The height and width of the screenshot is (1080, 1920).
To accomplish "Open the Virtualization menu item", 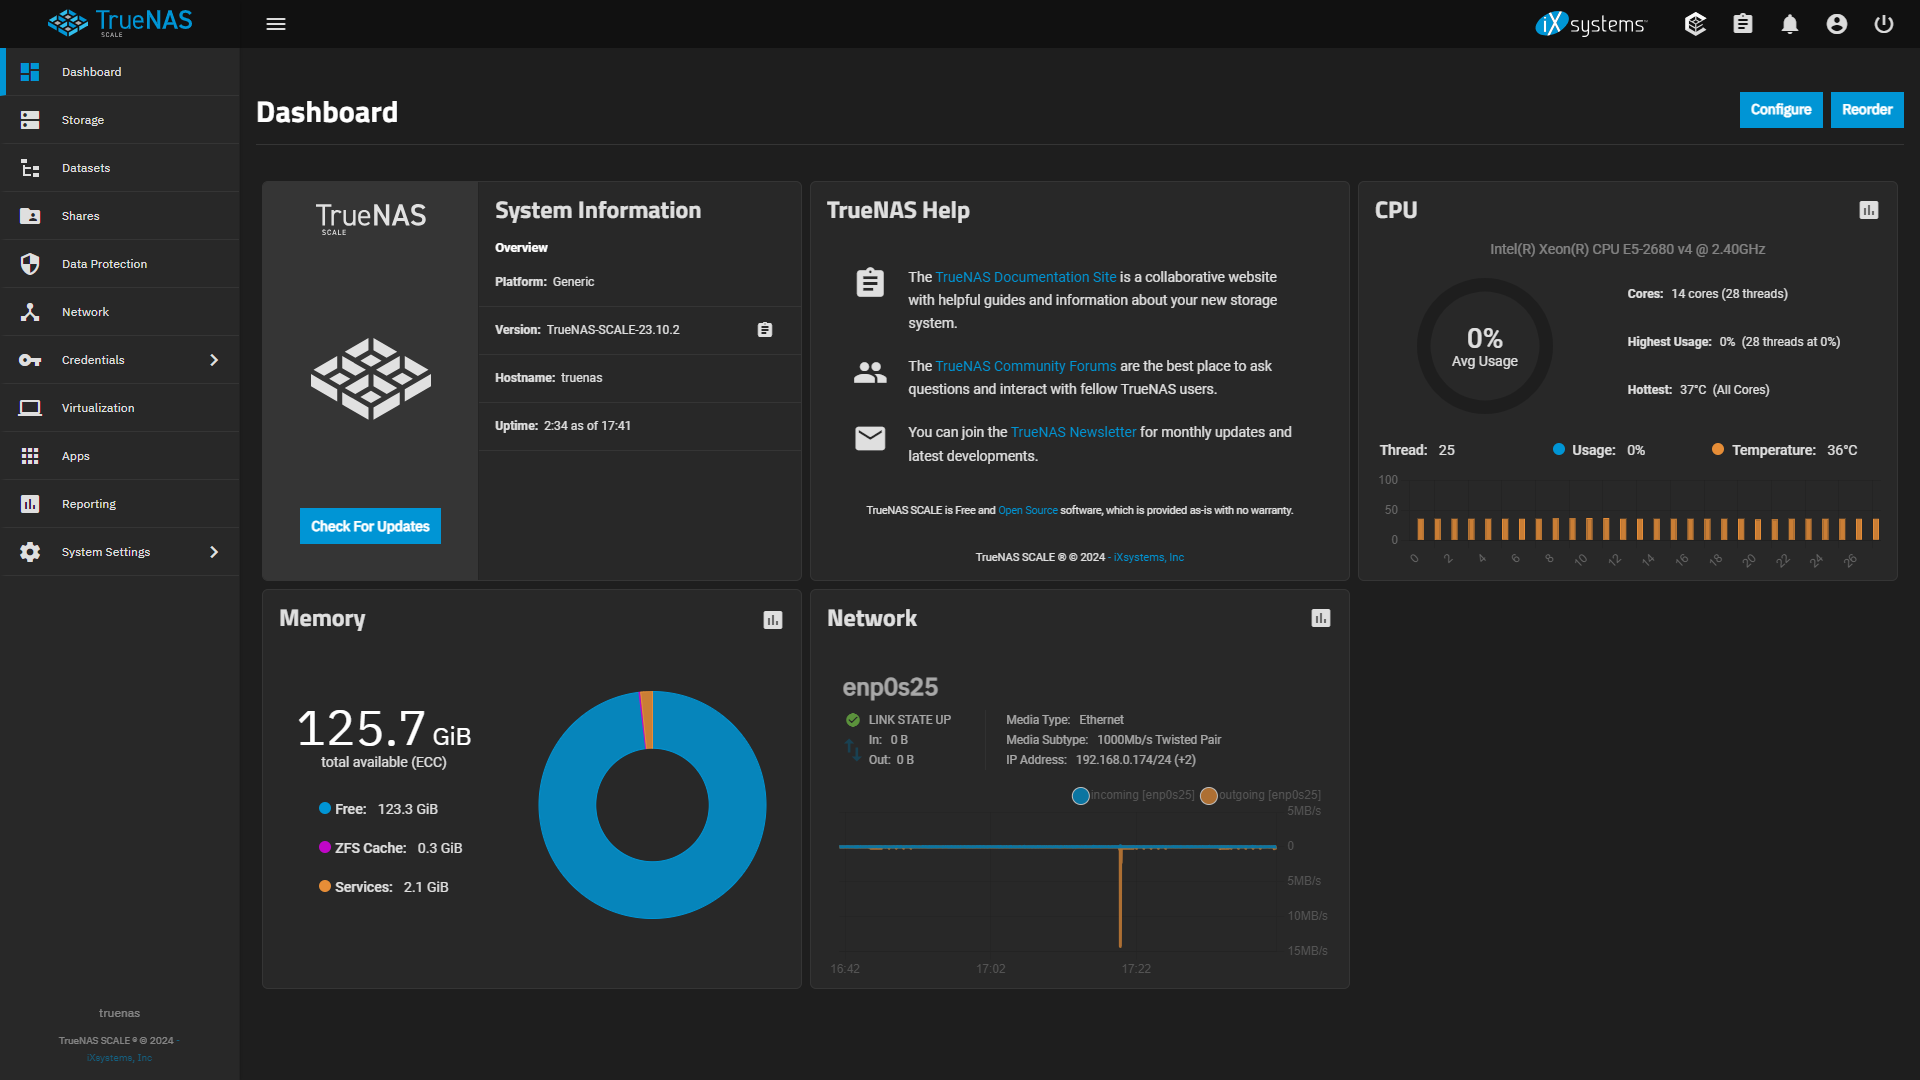I will click(x=120, y=408).
